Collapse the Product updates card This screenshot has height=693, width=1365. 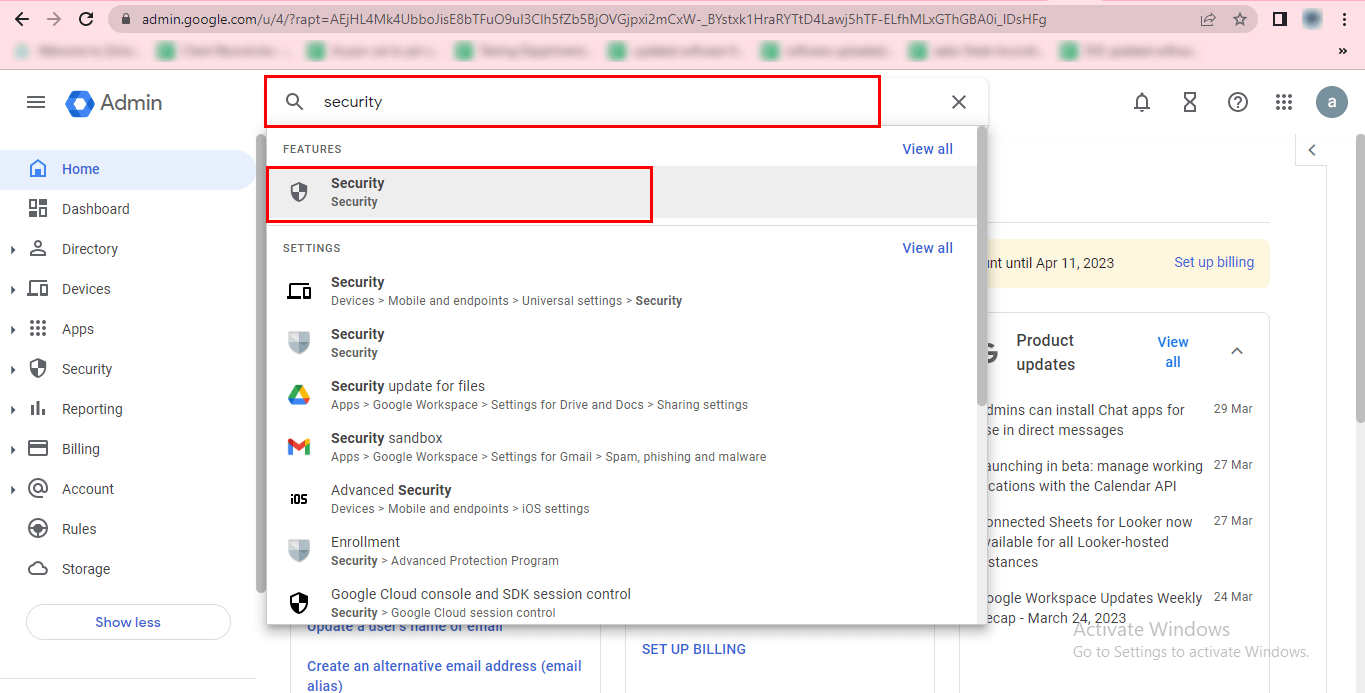point(1237,351)
